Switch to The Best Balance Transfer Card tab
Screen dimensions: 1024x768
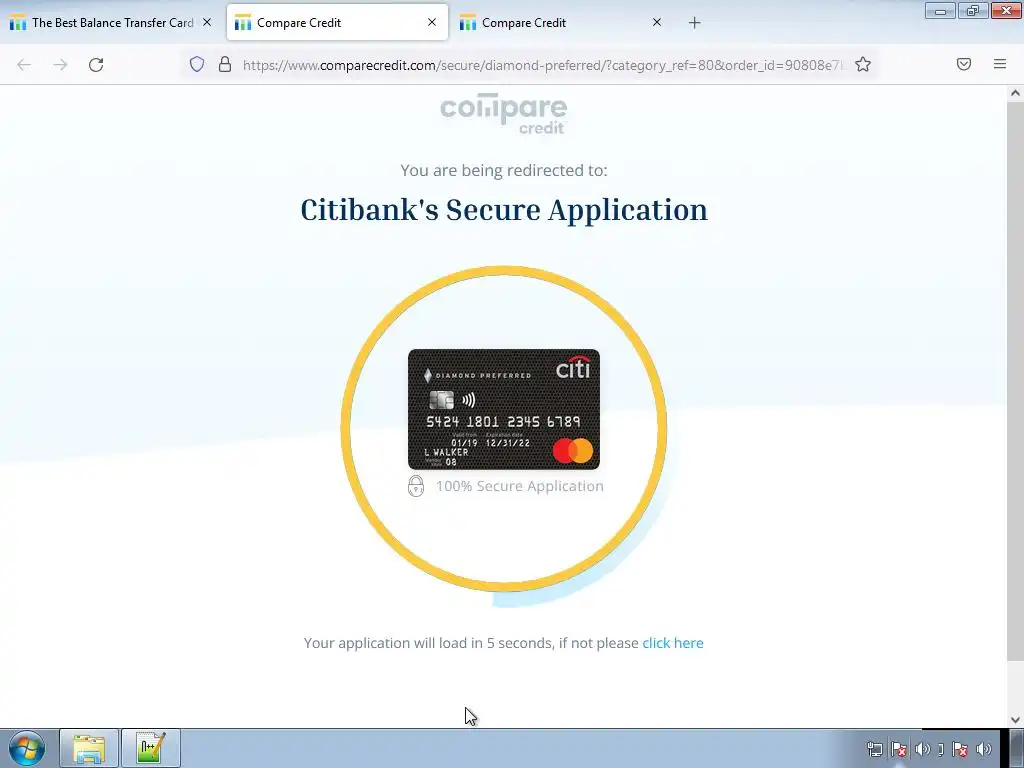111,23
